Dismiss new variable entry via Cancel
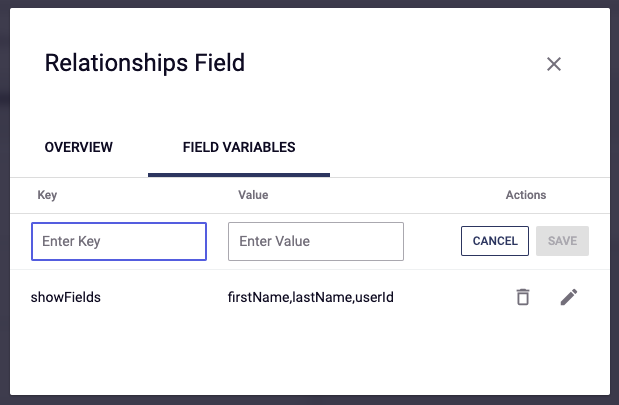 495,241
